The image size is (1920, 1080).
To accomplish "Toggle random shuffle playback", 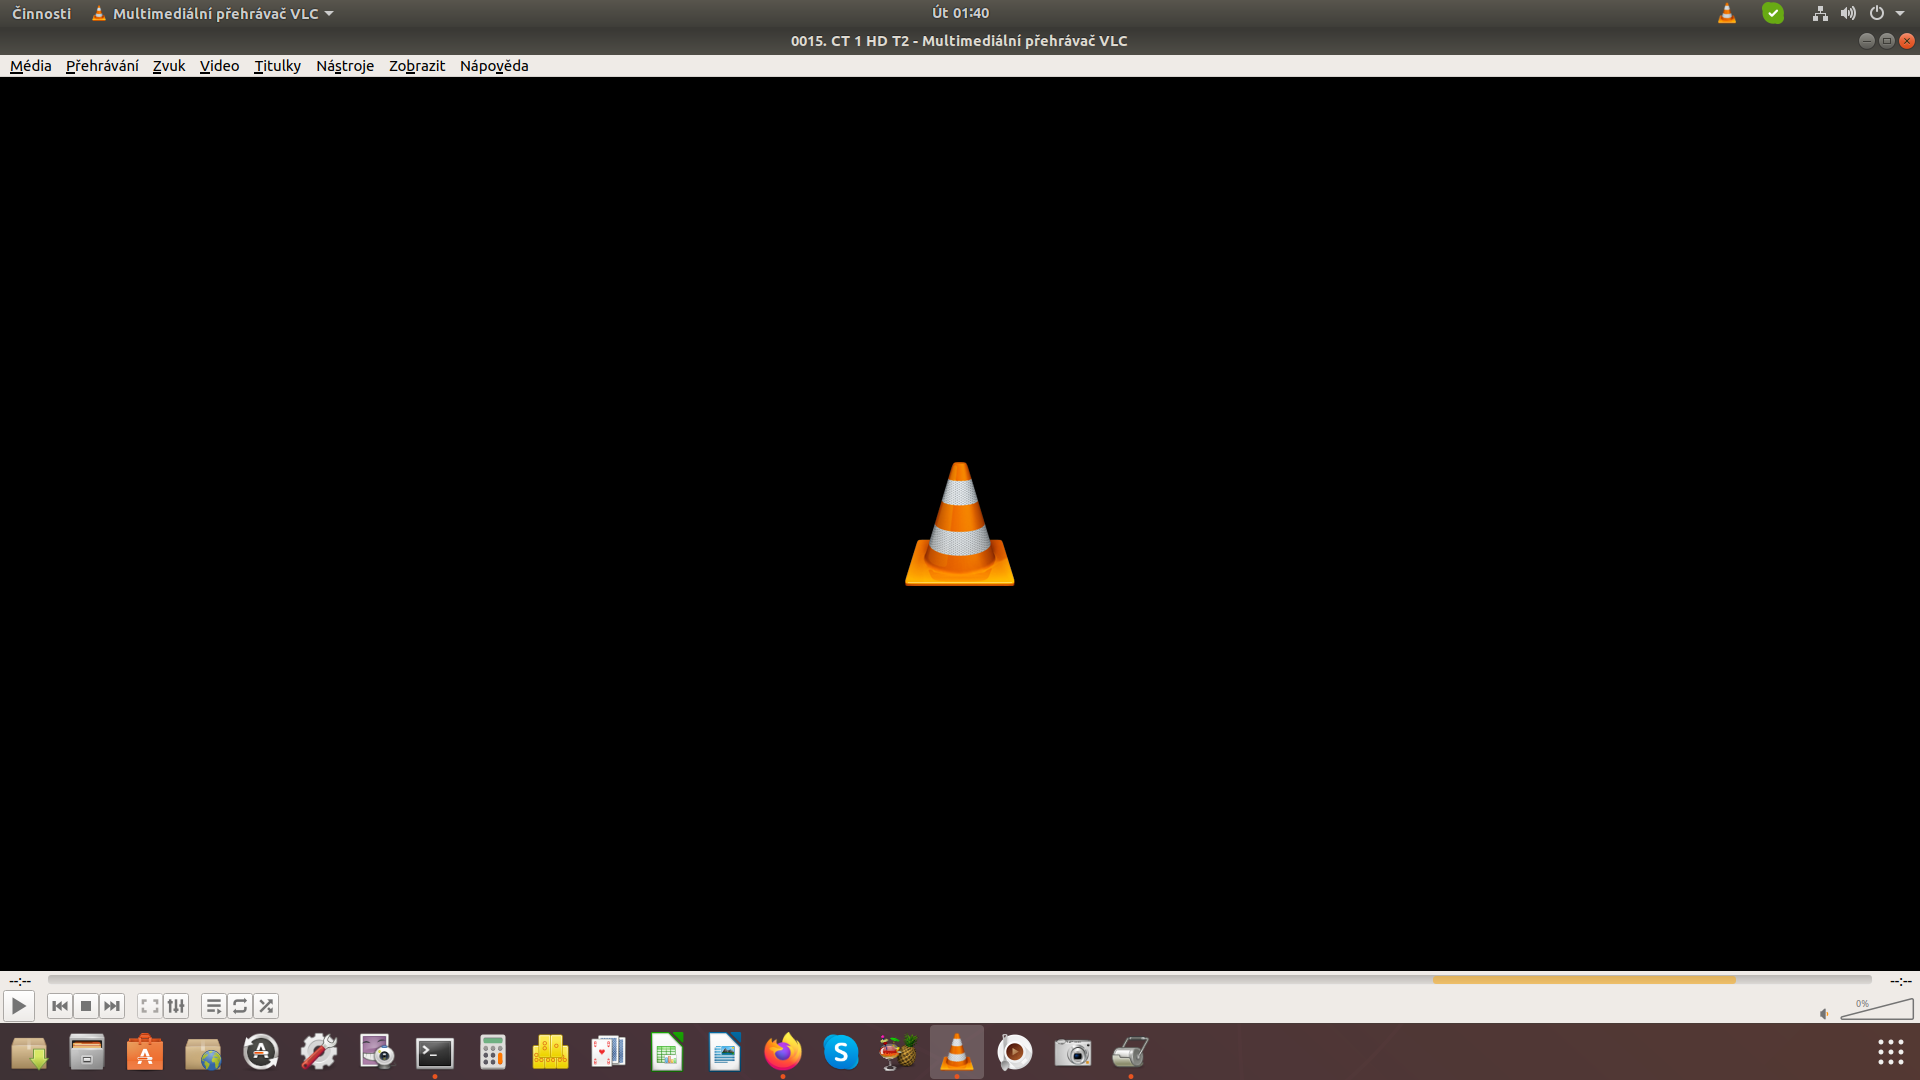I will click(266, 1006).
